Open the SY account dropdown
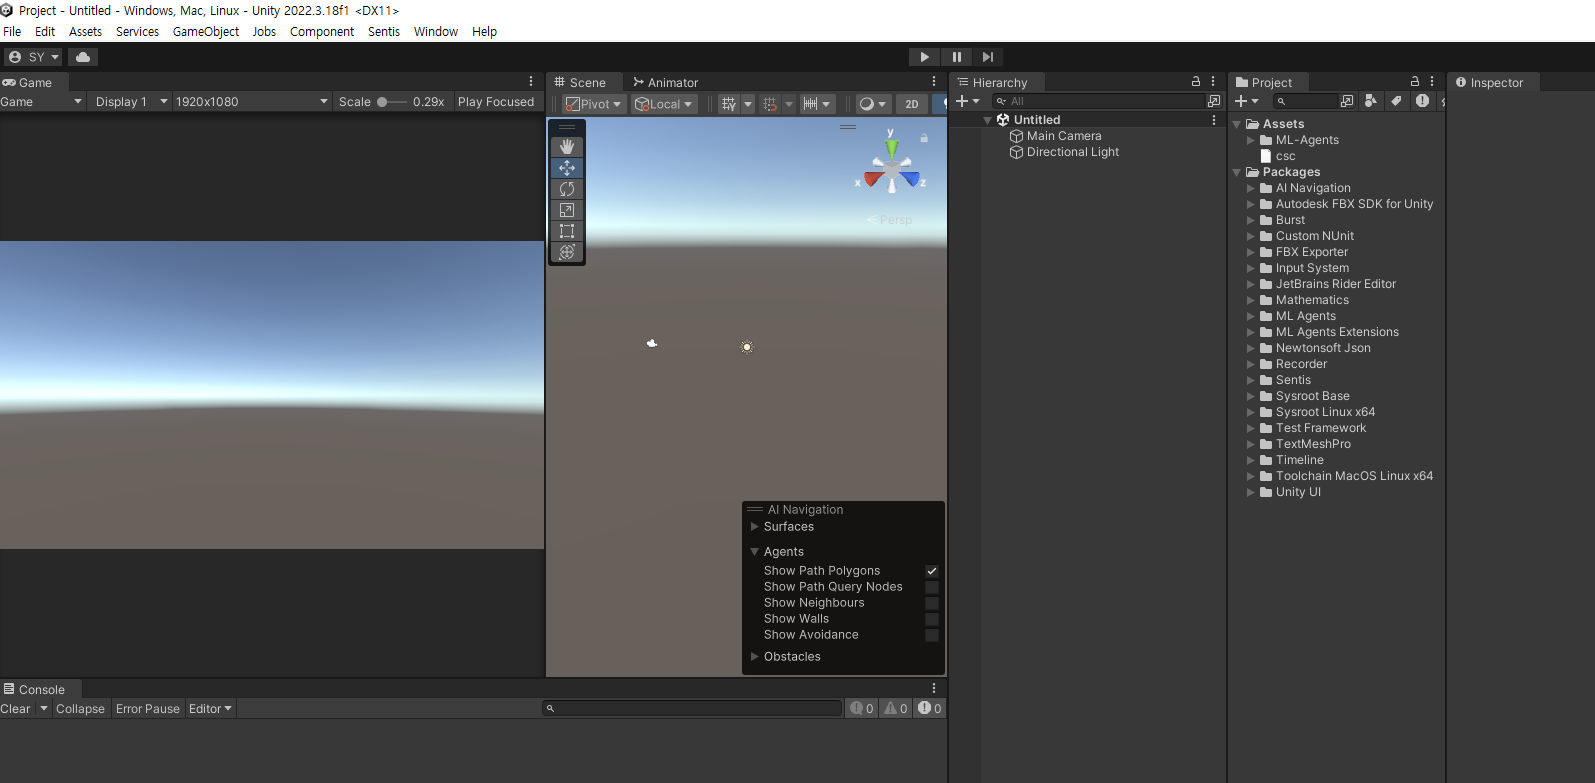This screenshot has width=1595, height=783. click(x=34, y=57)
